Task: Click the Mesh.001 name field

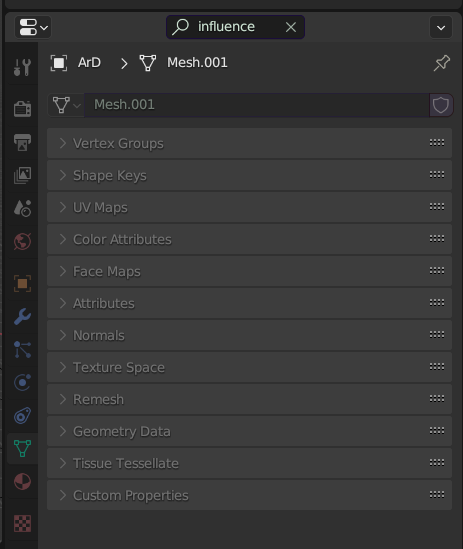Action: (257, 105)
